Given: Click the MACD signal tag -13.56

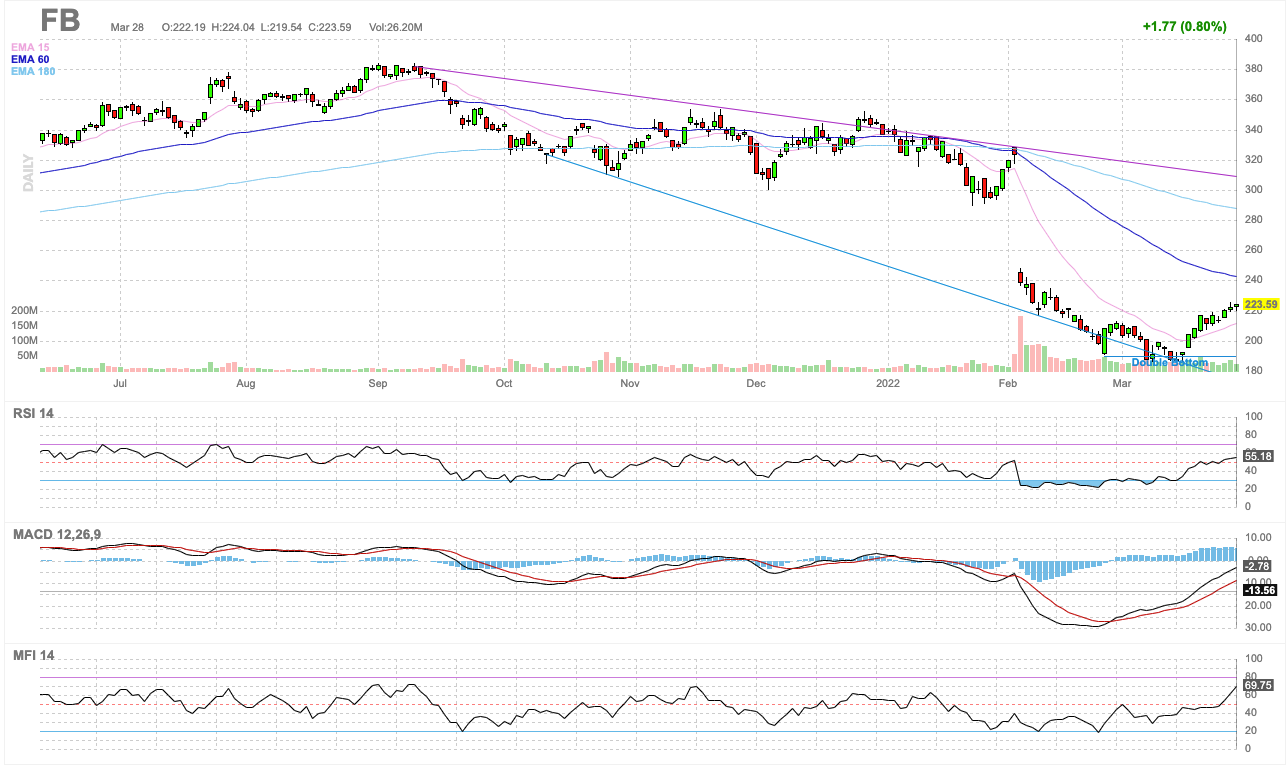Looking at the screenshot, I should pyautogui.click(x=1259, y=590).
